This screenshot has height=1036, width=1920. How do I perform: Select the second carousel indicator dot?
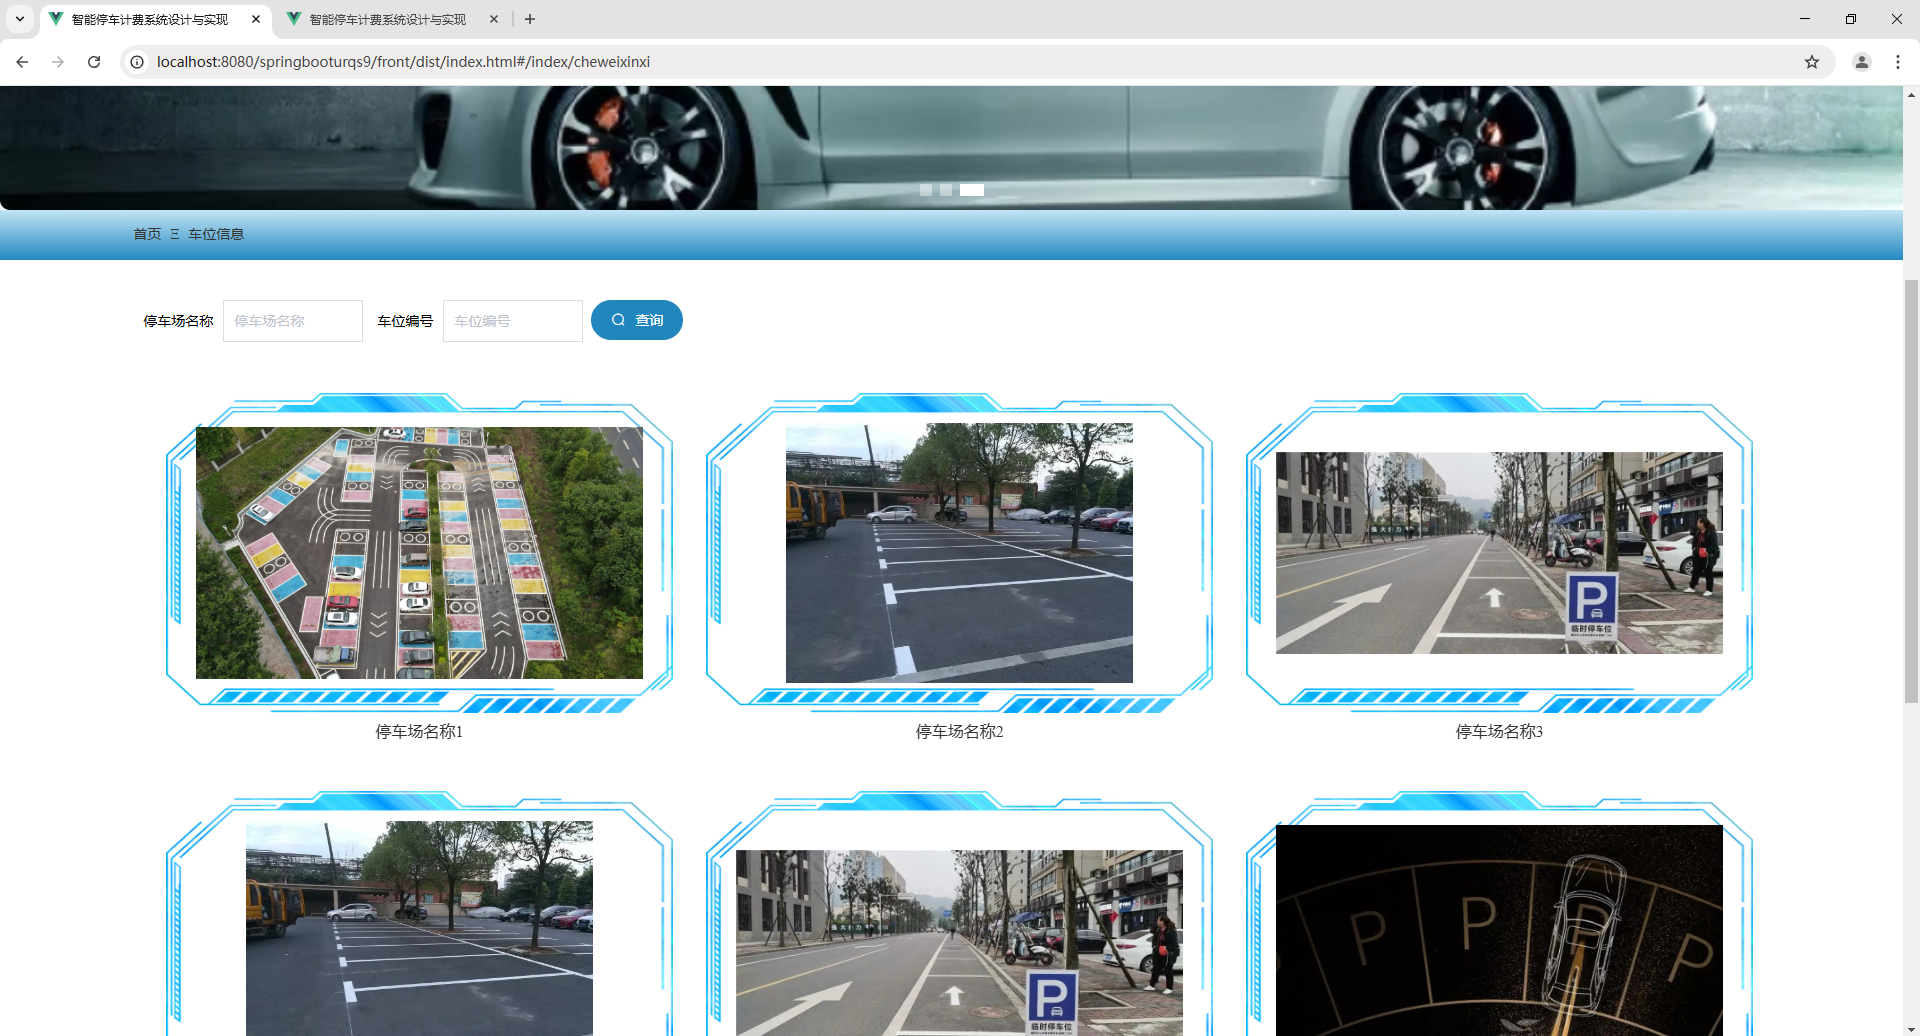[946, 190]
